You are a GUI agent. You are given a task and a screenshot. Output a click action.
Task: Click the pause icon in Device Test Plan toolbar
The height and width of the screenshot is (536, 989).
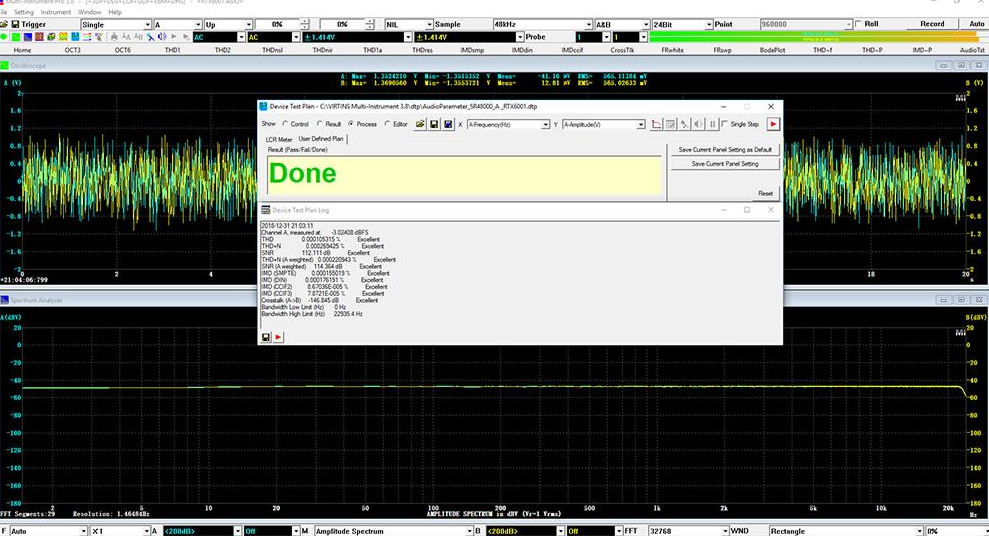click(713, 124)
